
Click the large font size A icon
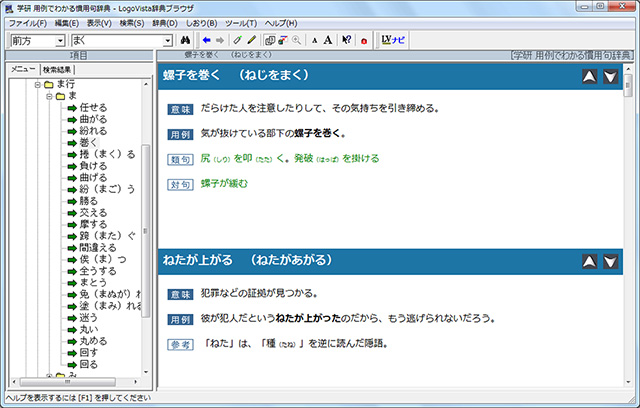click(x=327, y=40)
